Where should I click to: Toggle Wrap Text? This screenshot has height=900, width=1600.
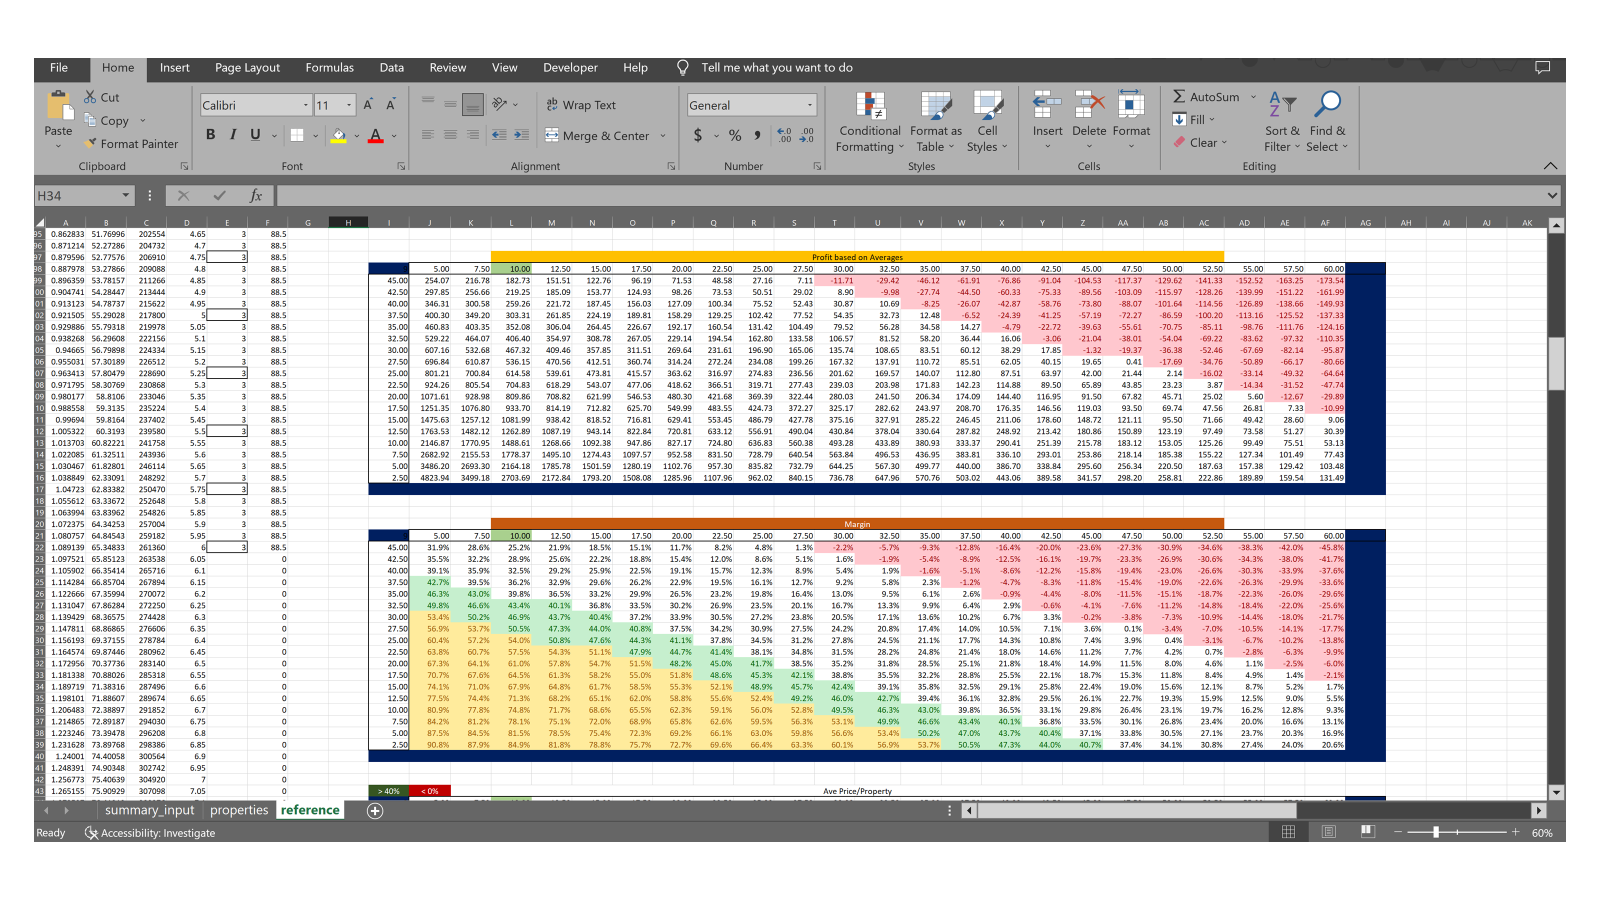coord(581,105)
